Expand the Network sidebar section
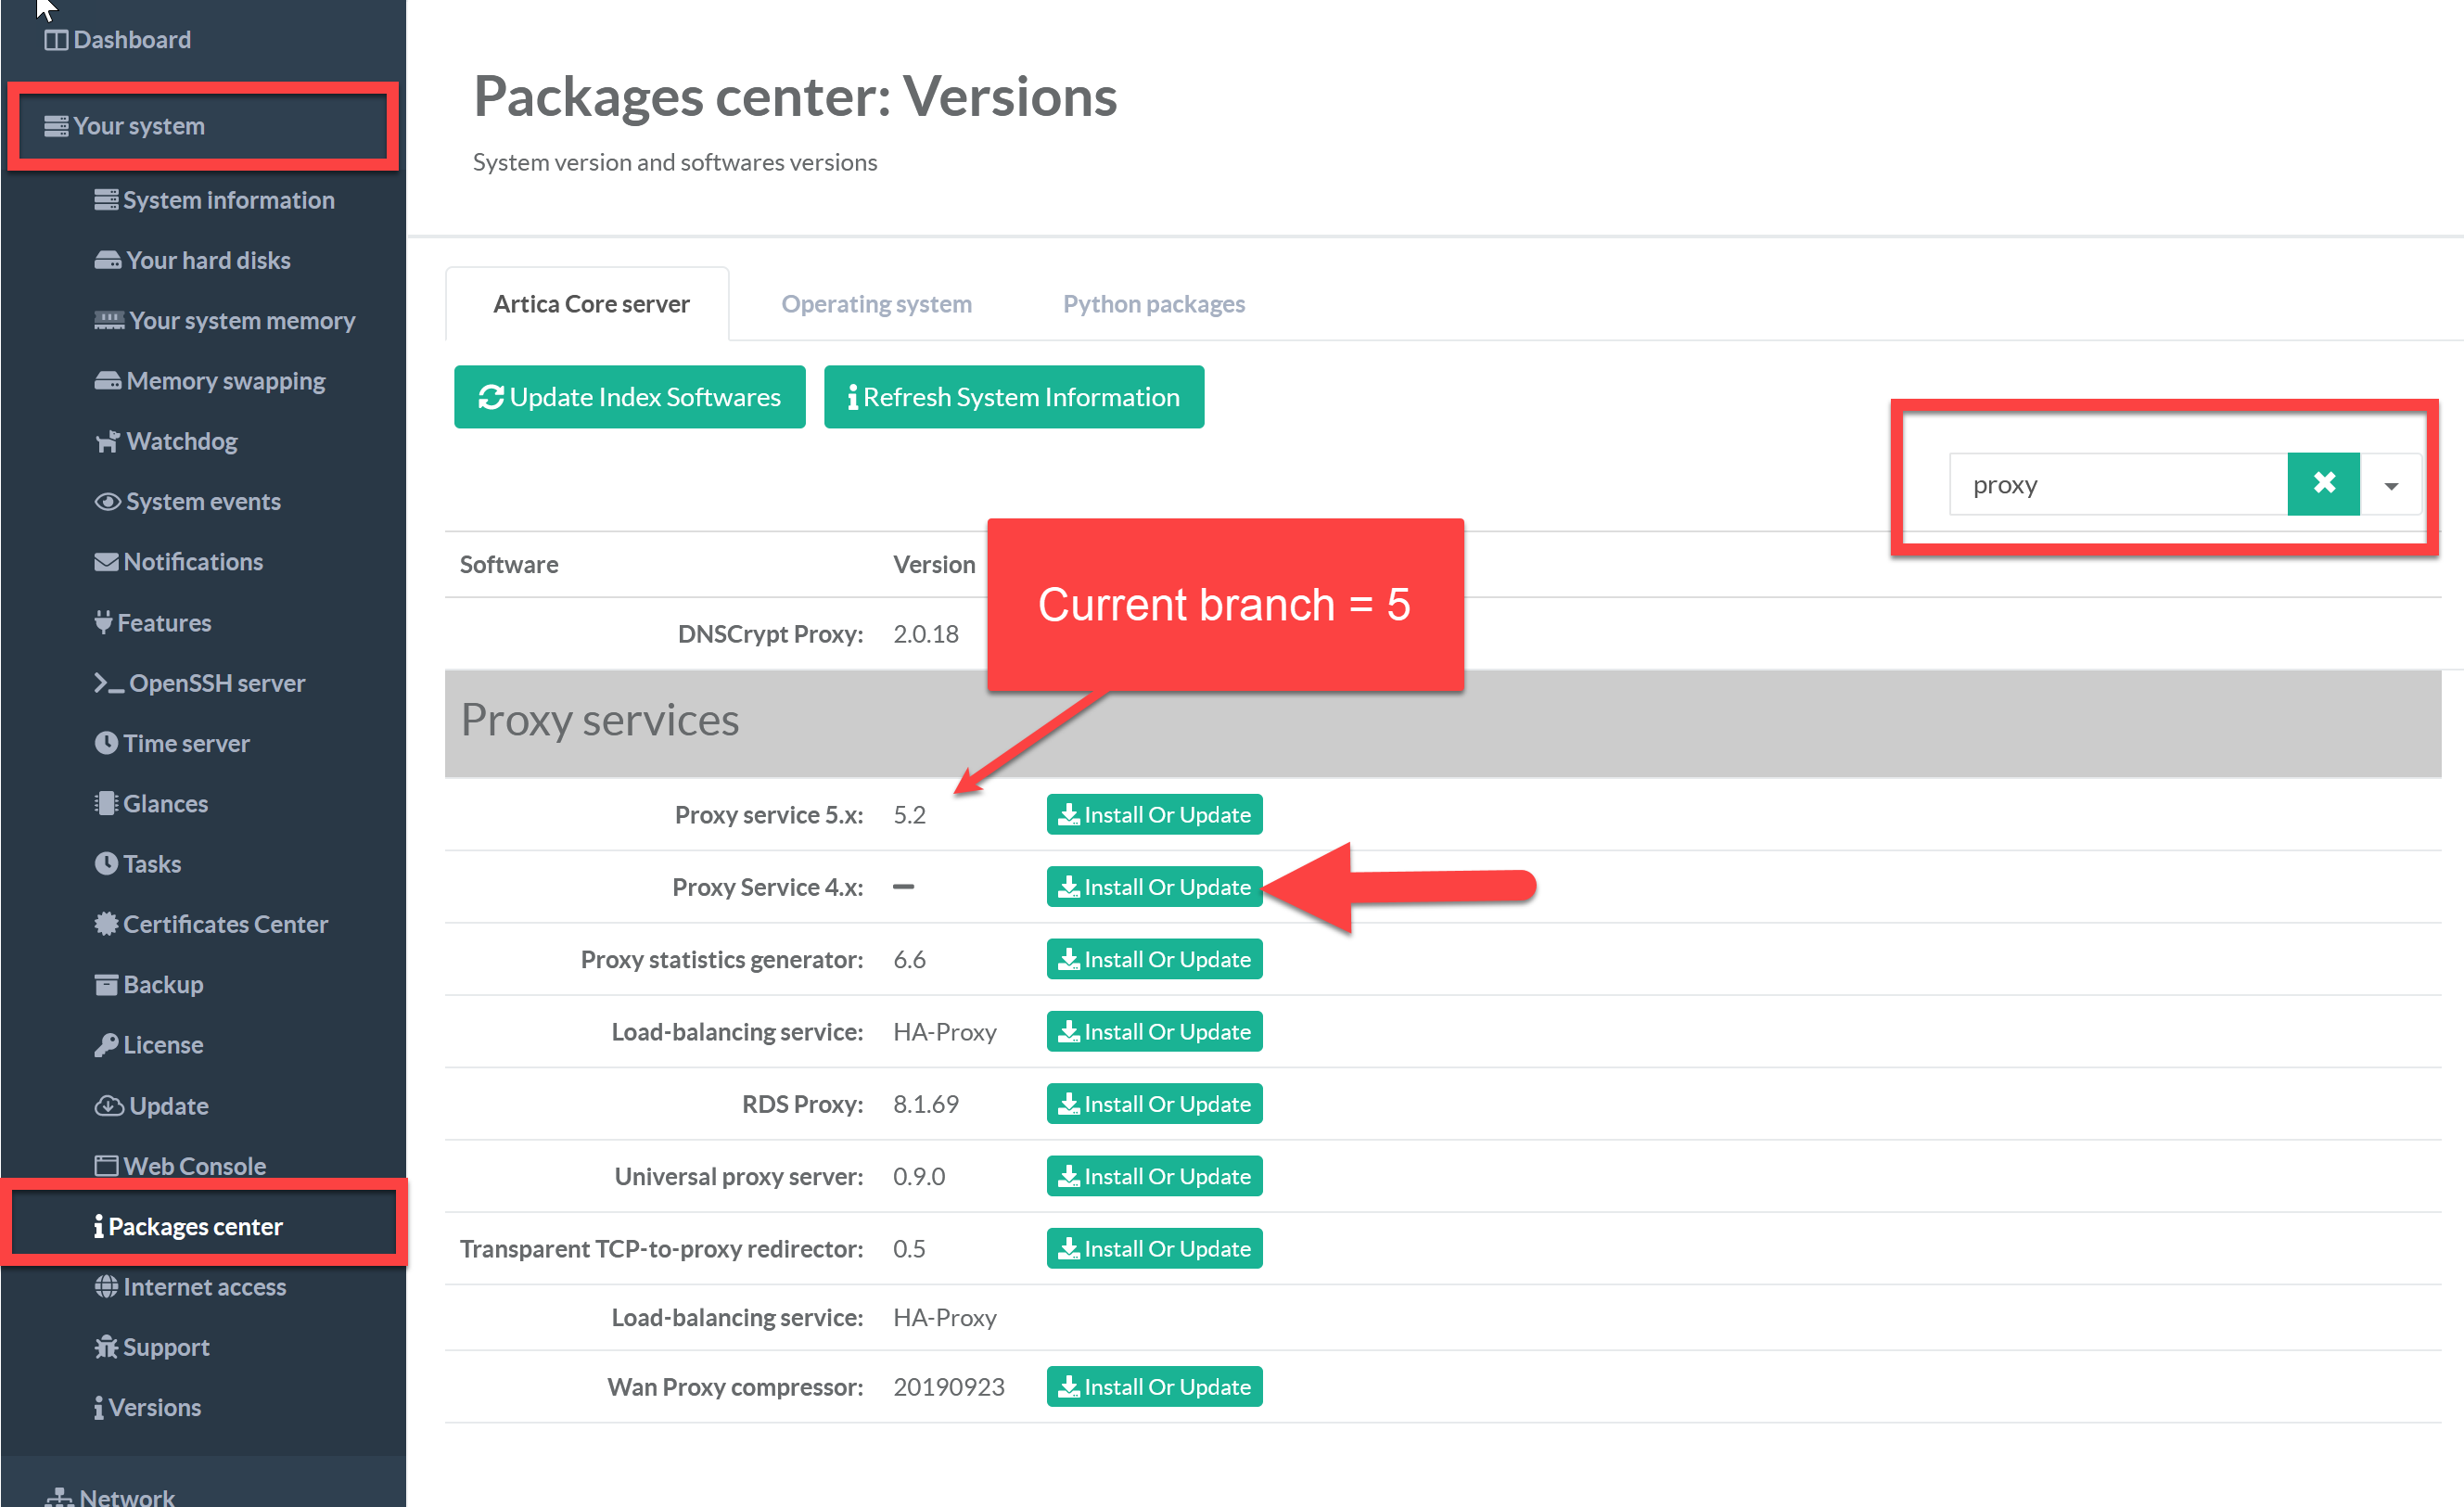This screenshot has width=2464, height=1507. coord(125,1496)
